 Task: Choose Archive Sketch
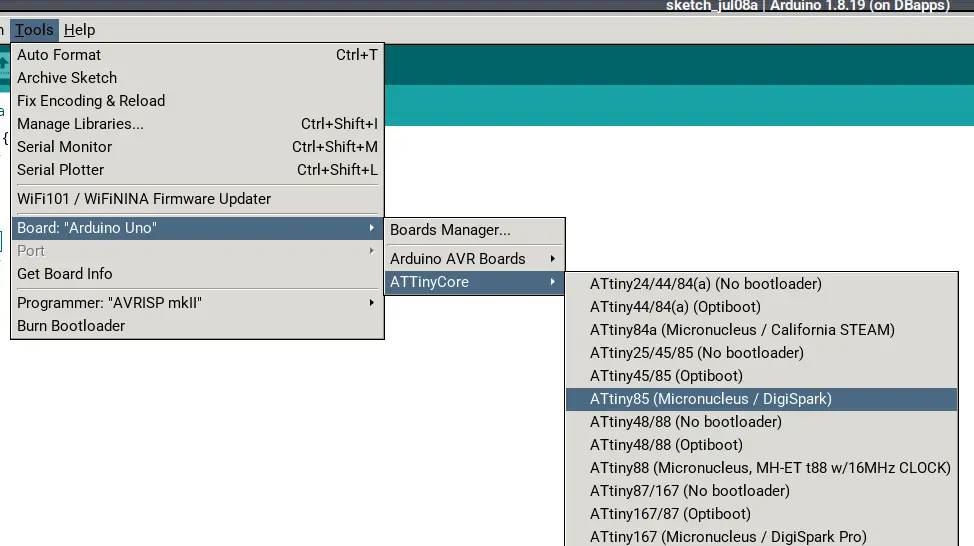pos(198,78)
